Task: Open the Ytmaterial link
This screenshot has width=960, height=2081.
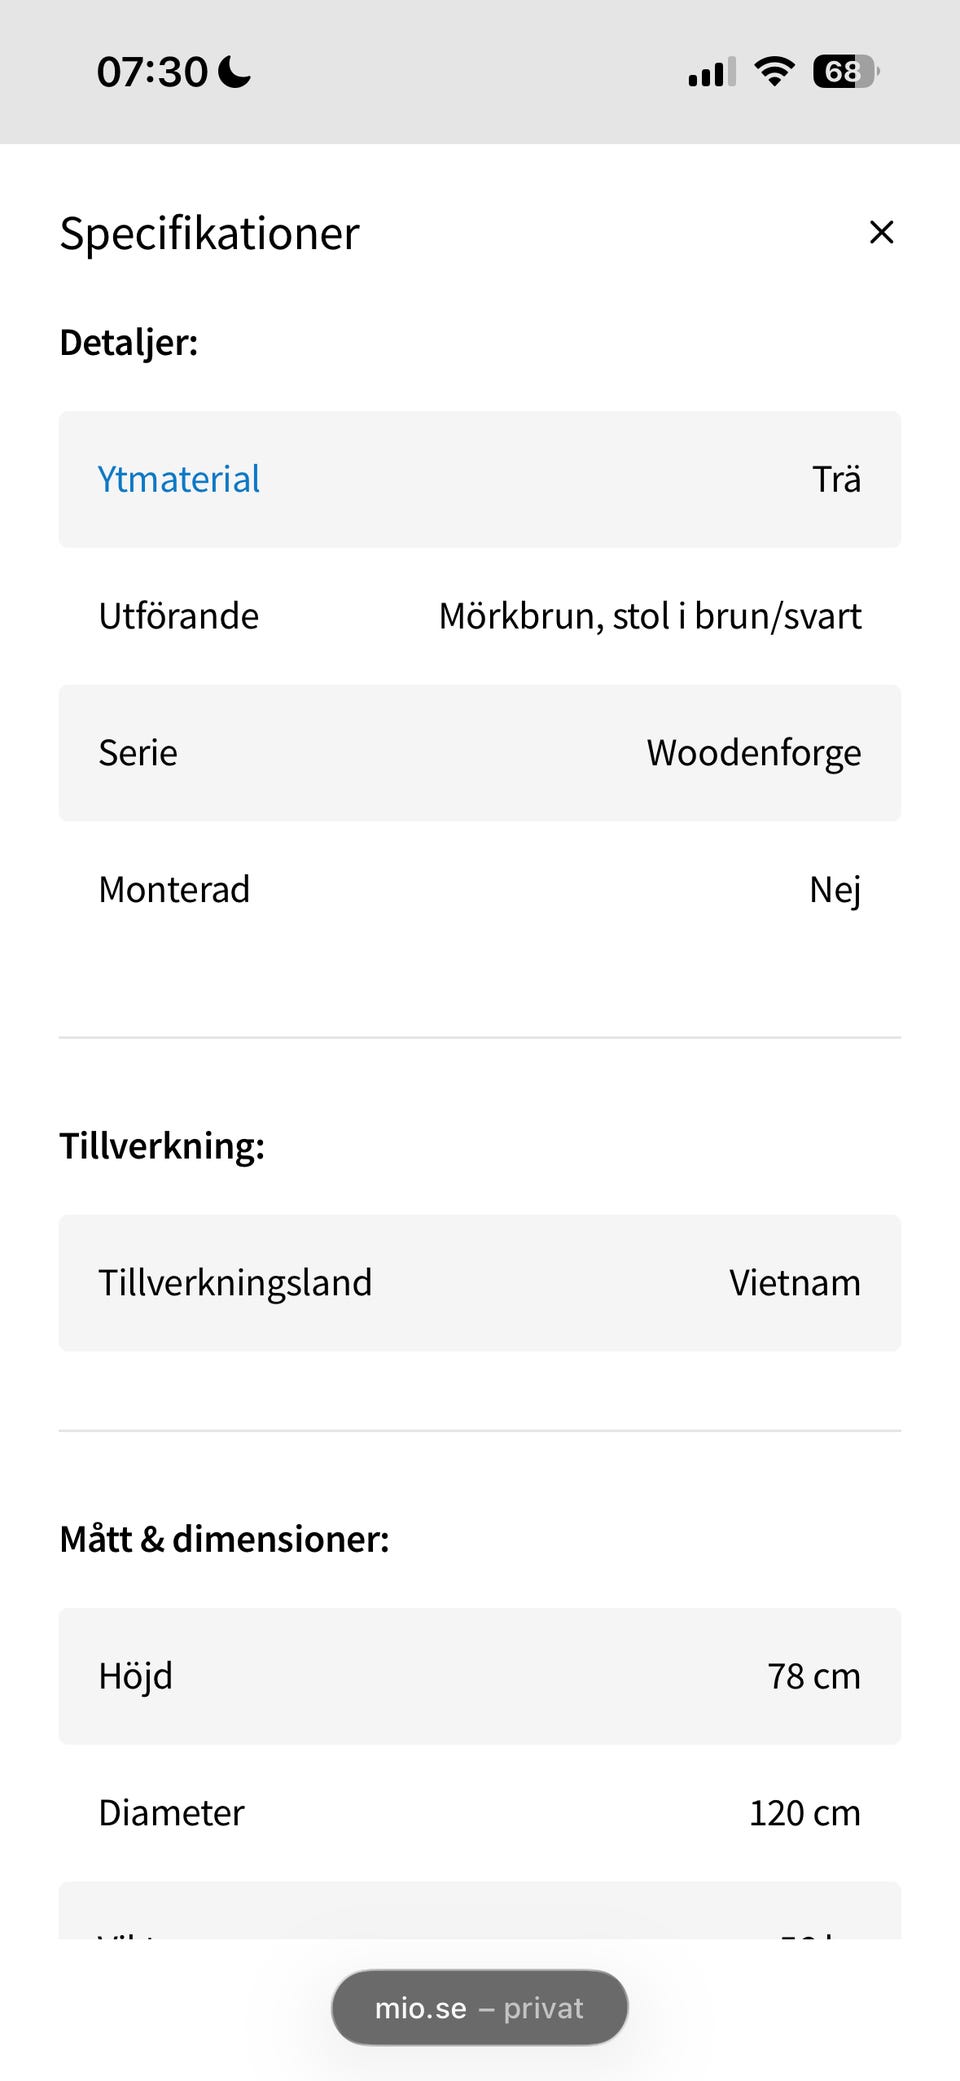Action: pyautogui.click(x=179, y=479)
